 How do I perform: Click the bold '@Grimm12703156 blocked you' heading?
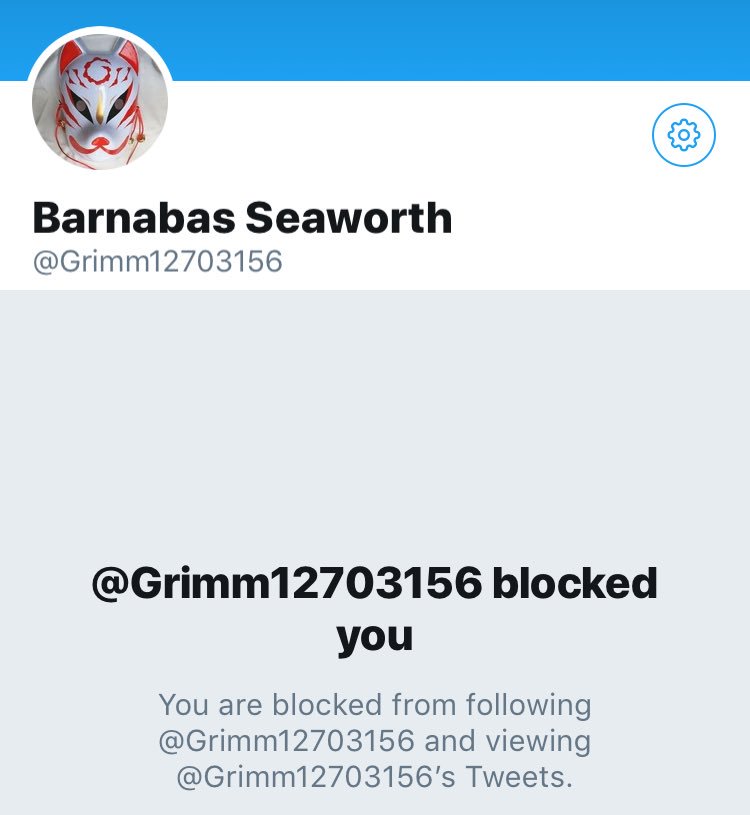click(x=375, y=609)
